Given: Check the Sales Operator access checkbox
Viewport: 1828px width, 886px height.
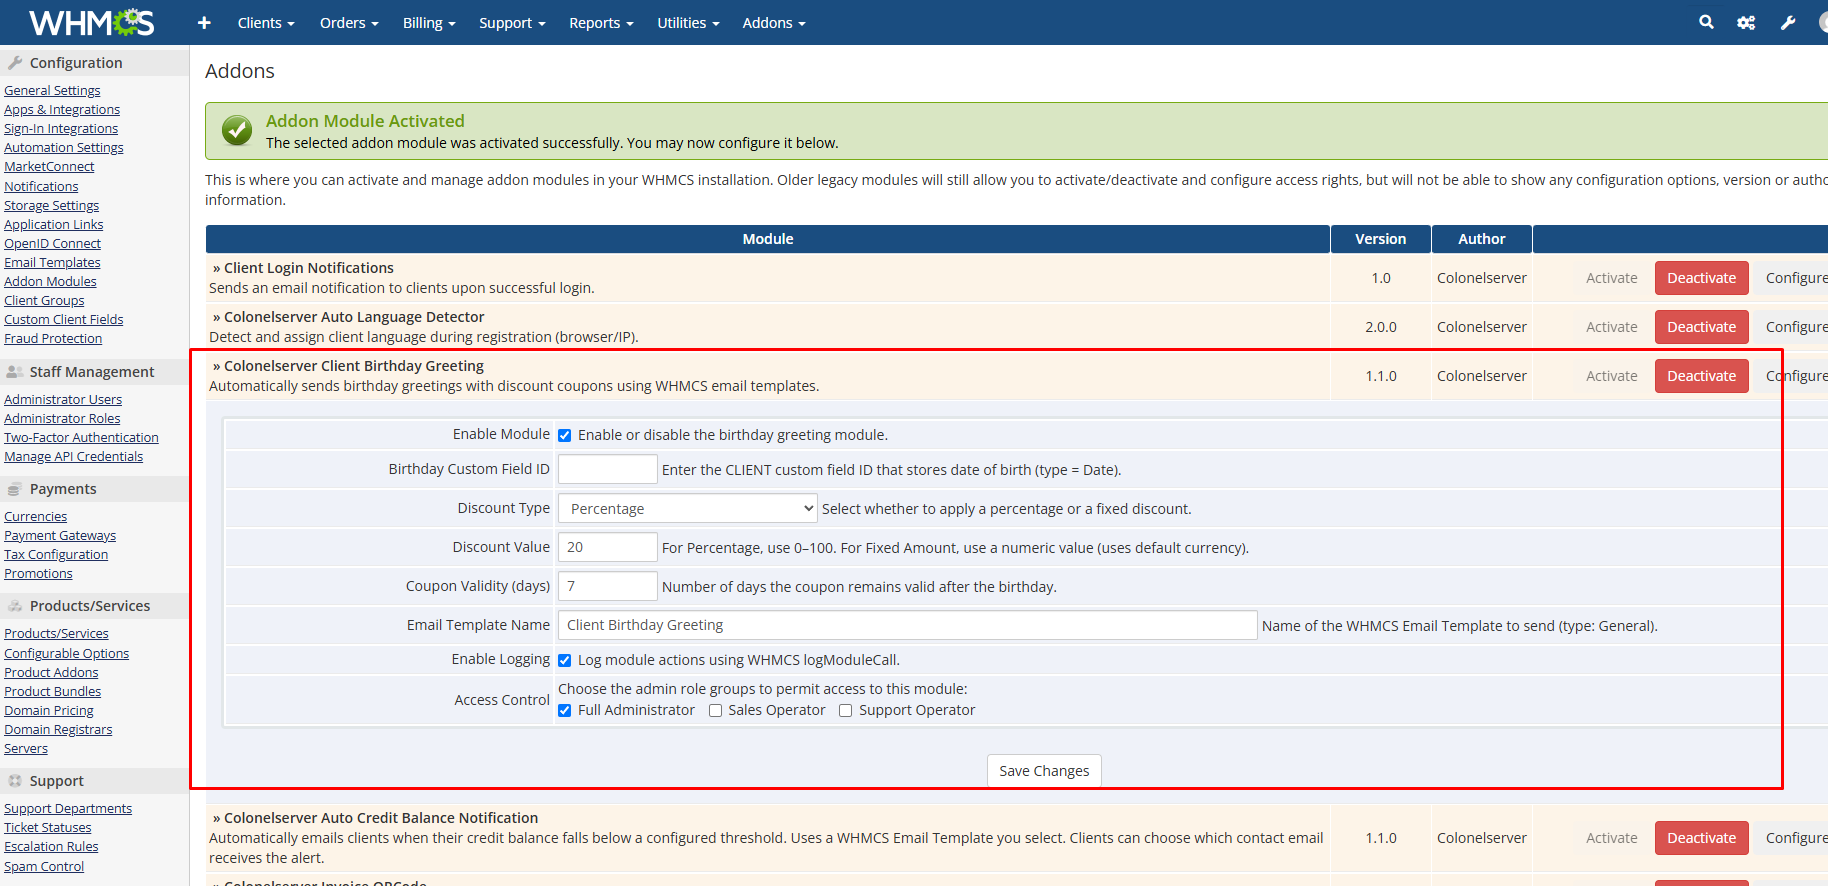Looking at the screenshot, I should [715, 711].
